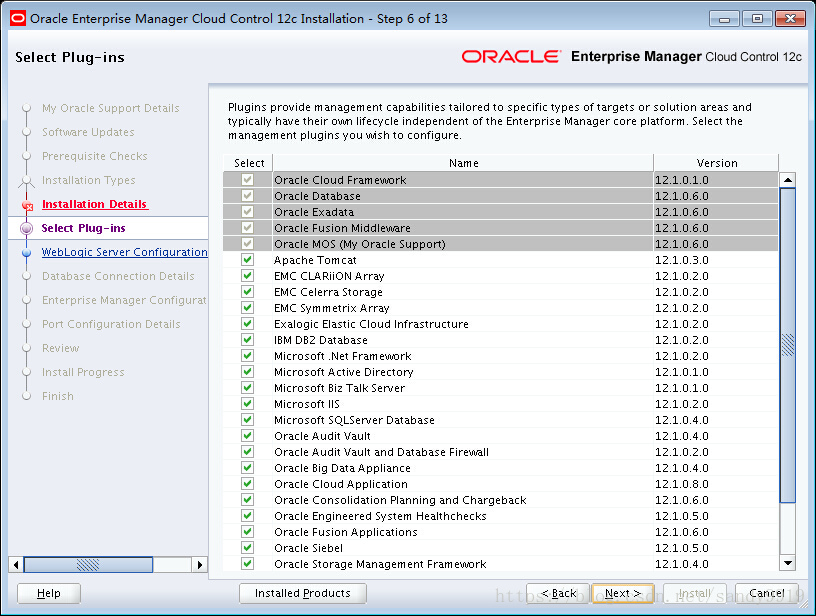Image resolution: width=816 pixels, height=616 pixels.
Task: Click the Next button
Action: pyautogui.click(x=623, y=593)
